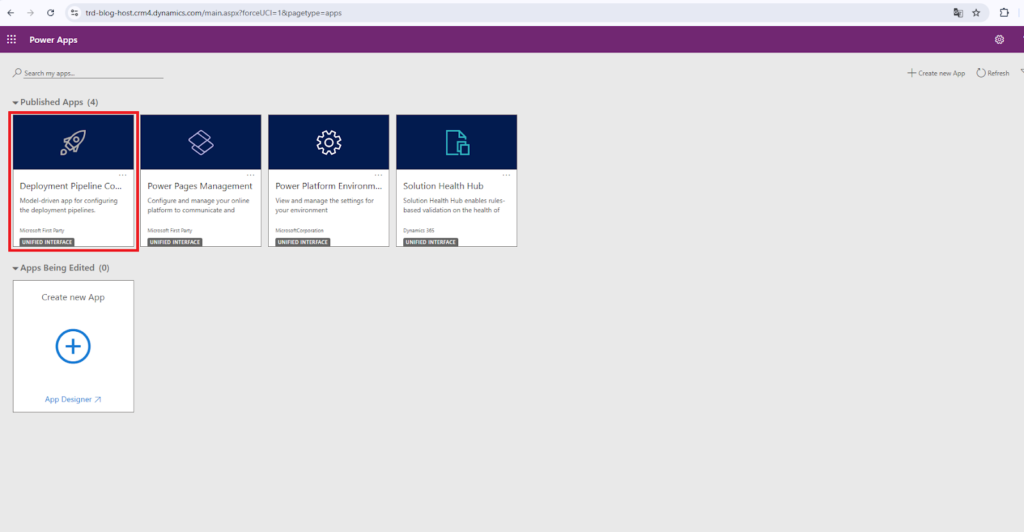
Task: Collapse the Apps Being Edited section
Action: pyautogui.click(x=15, y=268)
